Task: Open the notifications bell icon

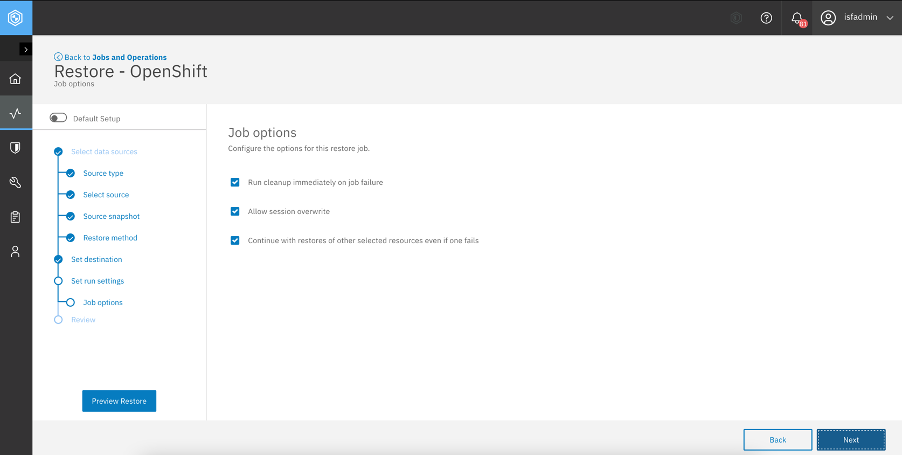Action: pos(797,18)
